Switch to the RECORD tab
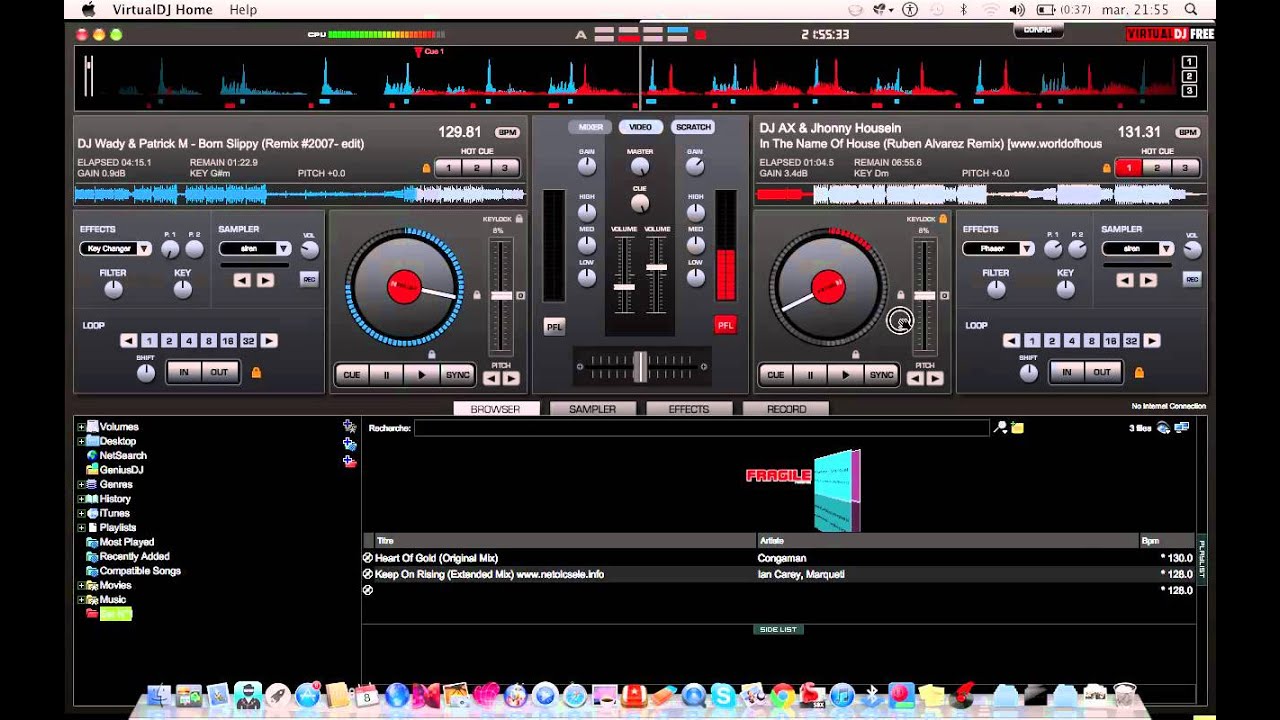 [x=786, y=409]
